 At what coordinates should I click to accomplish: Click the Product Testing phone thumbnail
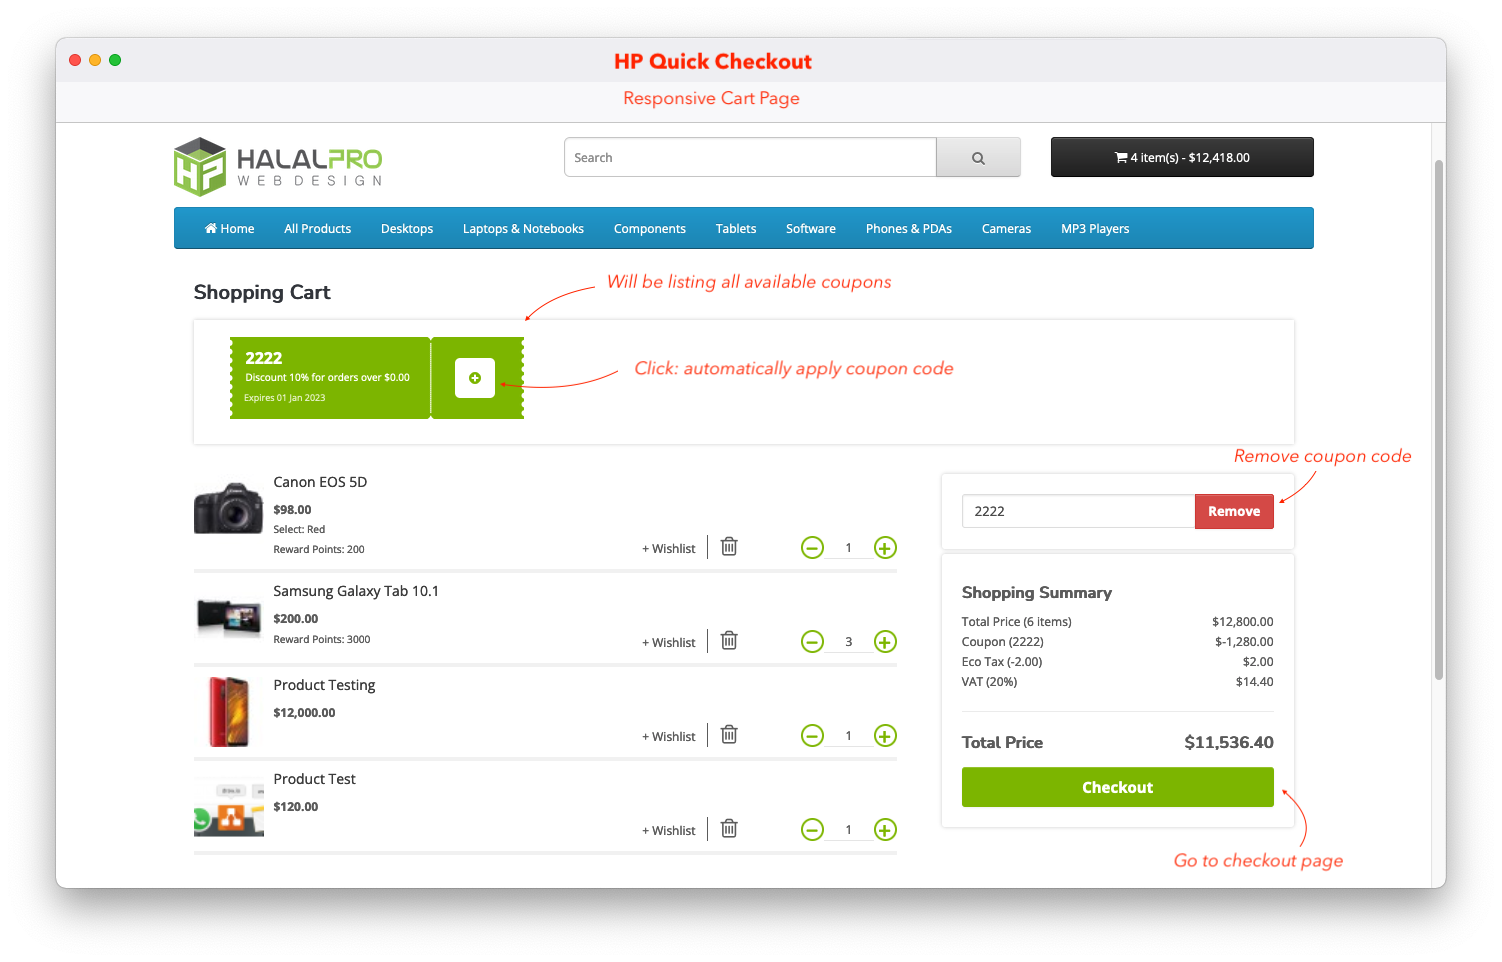click(229, 712)
